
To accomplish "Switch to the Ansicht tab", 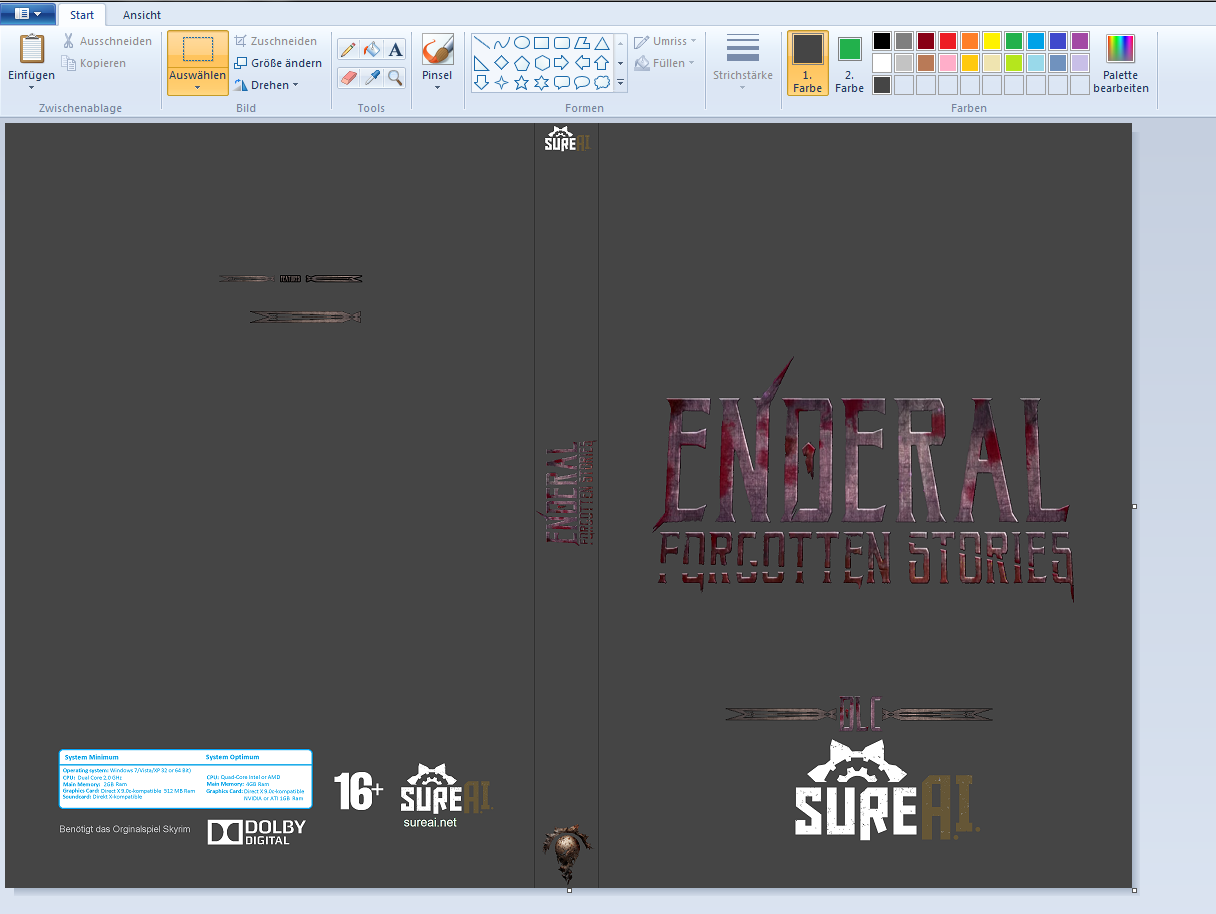I will pos(141,15).
